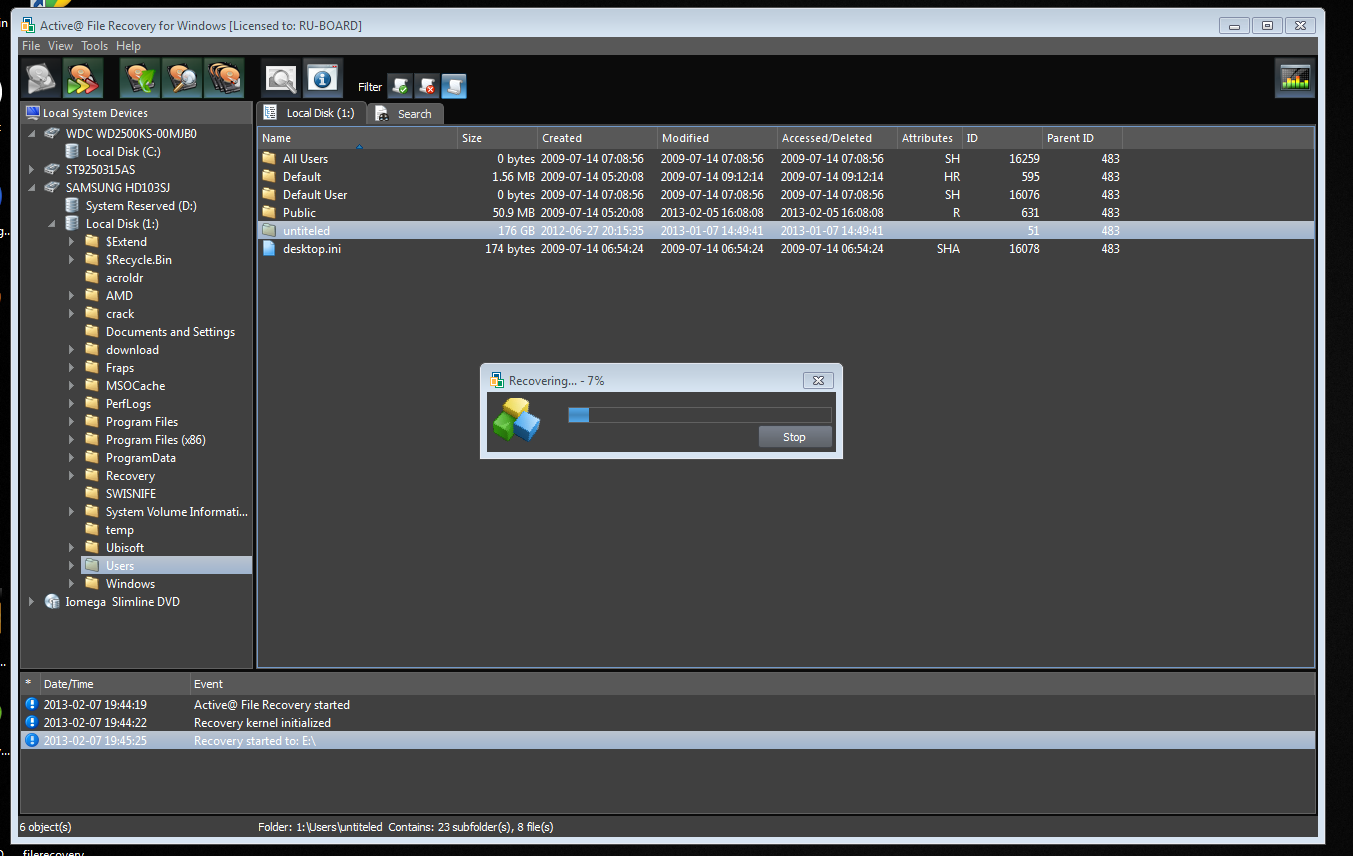
Task: Expand the ST9250315AS drive node
Action: click(x=31, y=169)
